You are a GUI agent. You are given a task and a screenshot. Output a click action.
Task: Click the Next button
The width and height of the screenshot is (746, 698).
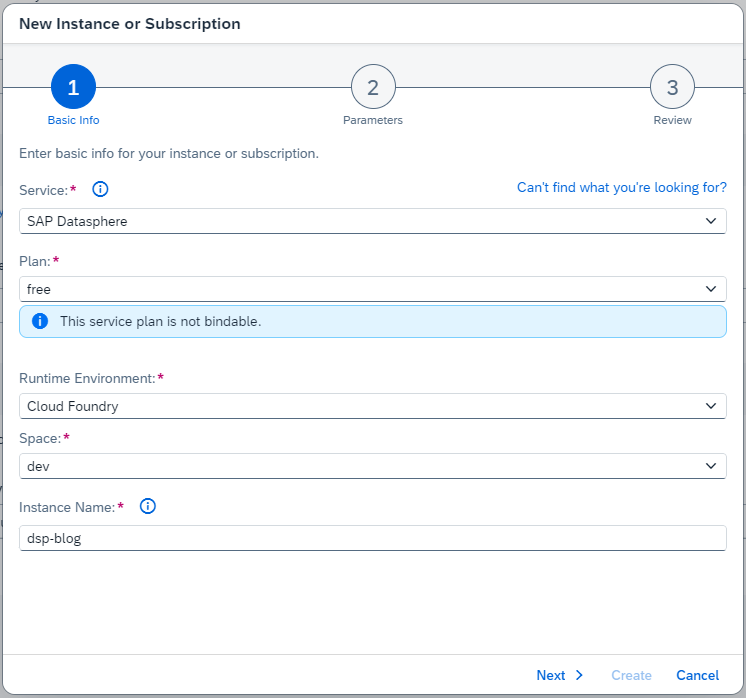coord(560,675)
